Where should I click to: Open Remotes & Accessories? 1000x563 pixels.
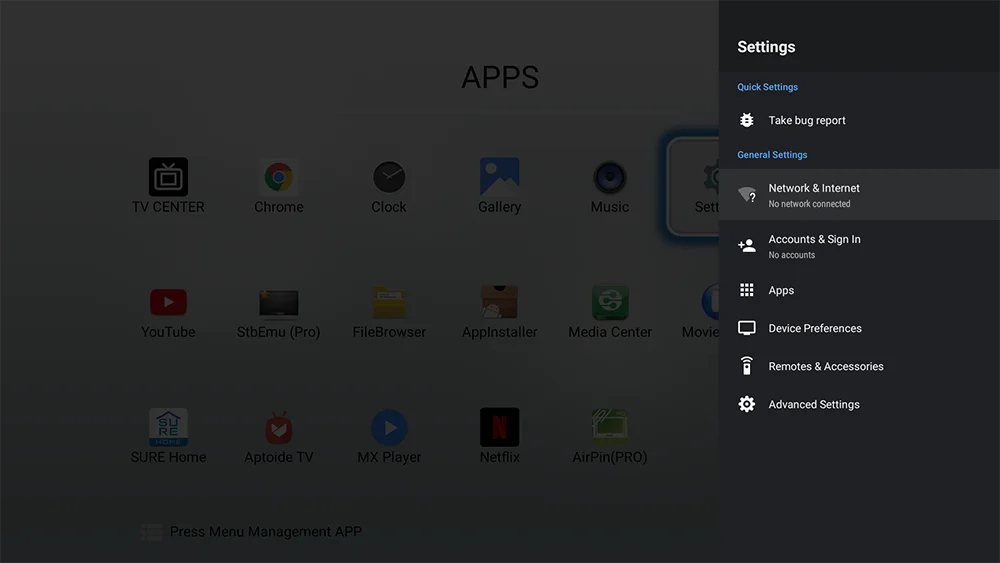859,367
